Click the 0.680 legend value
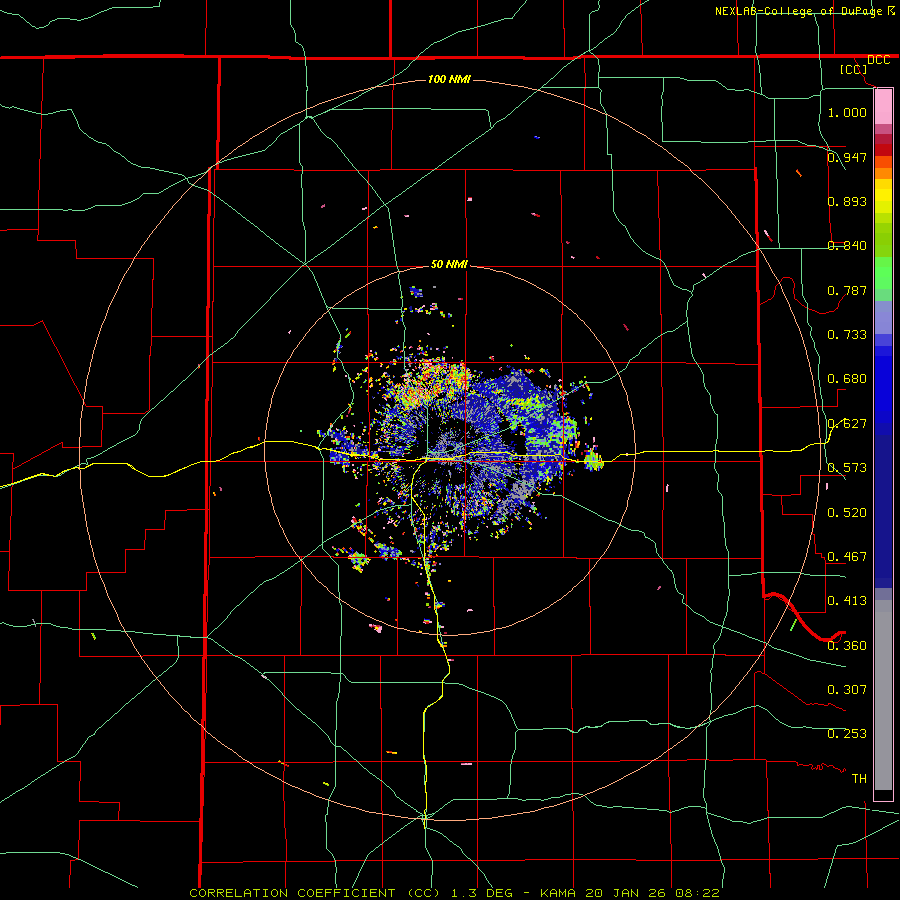Screen dimensions: 900x900 point(847,379)
